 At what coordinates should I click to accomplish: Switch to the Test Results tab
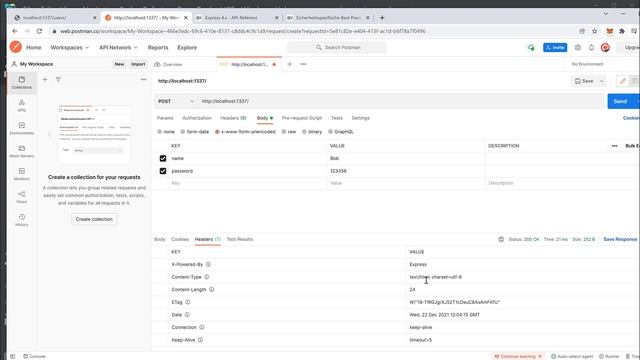240,239
